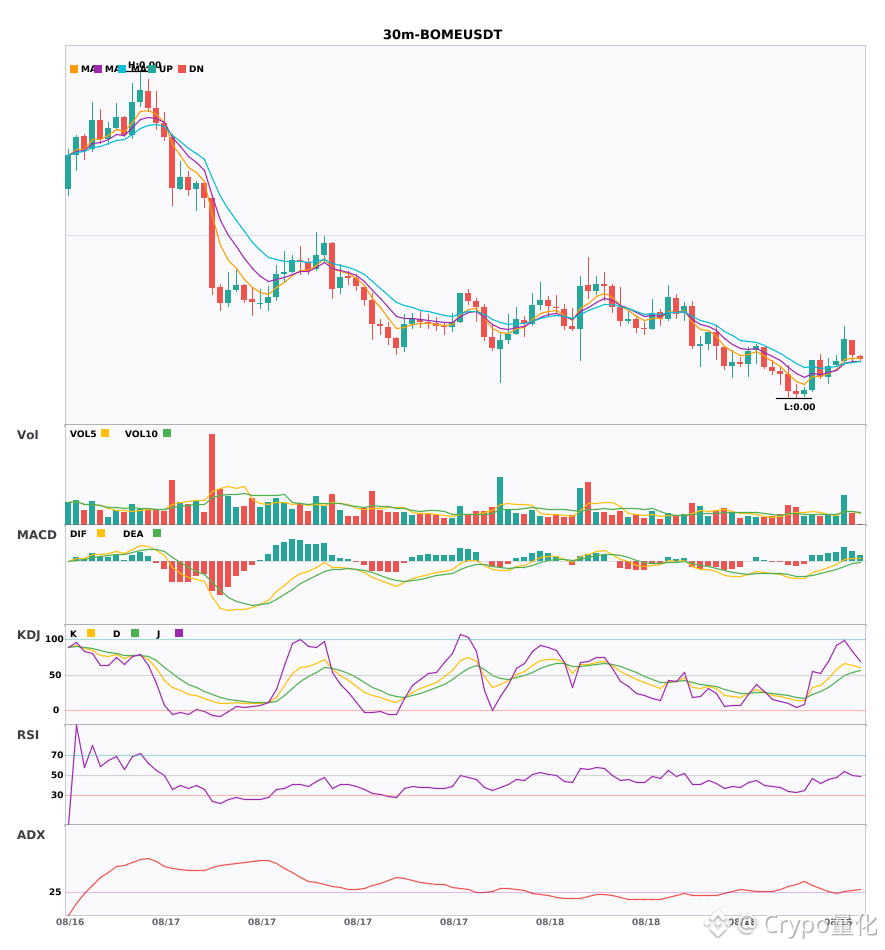Viewport: 885px width, 950px height.
Task: Click the green D legend swatch
Action: 135,633
